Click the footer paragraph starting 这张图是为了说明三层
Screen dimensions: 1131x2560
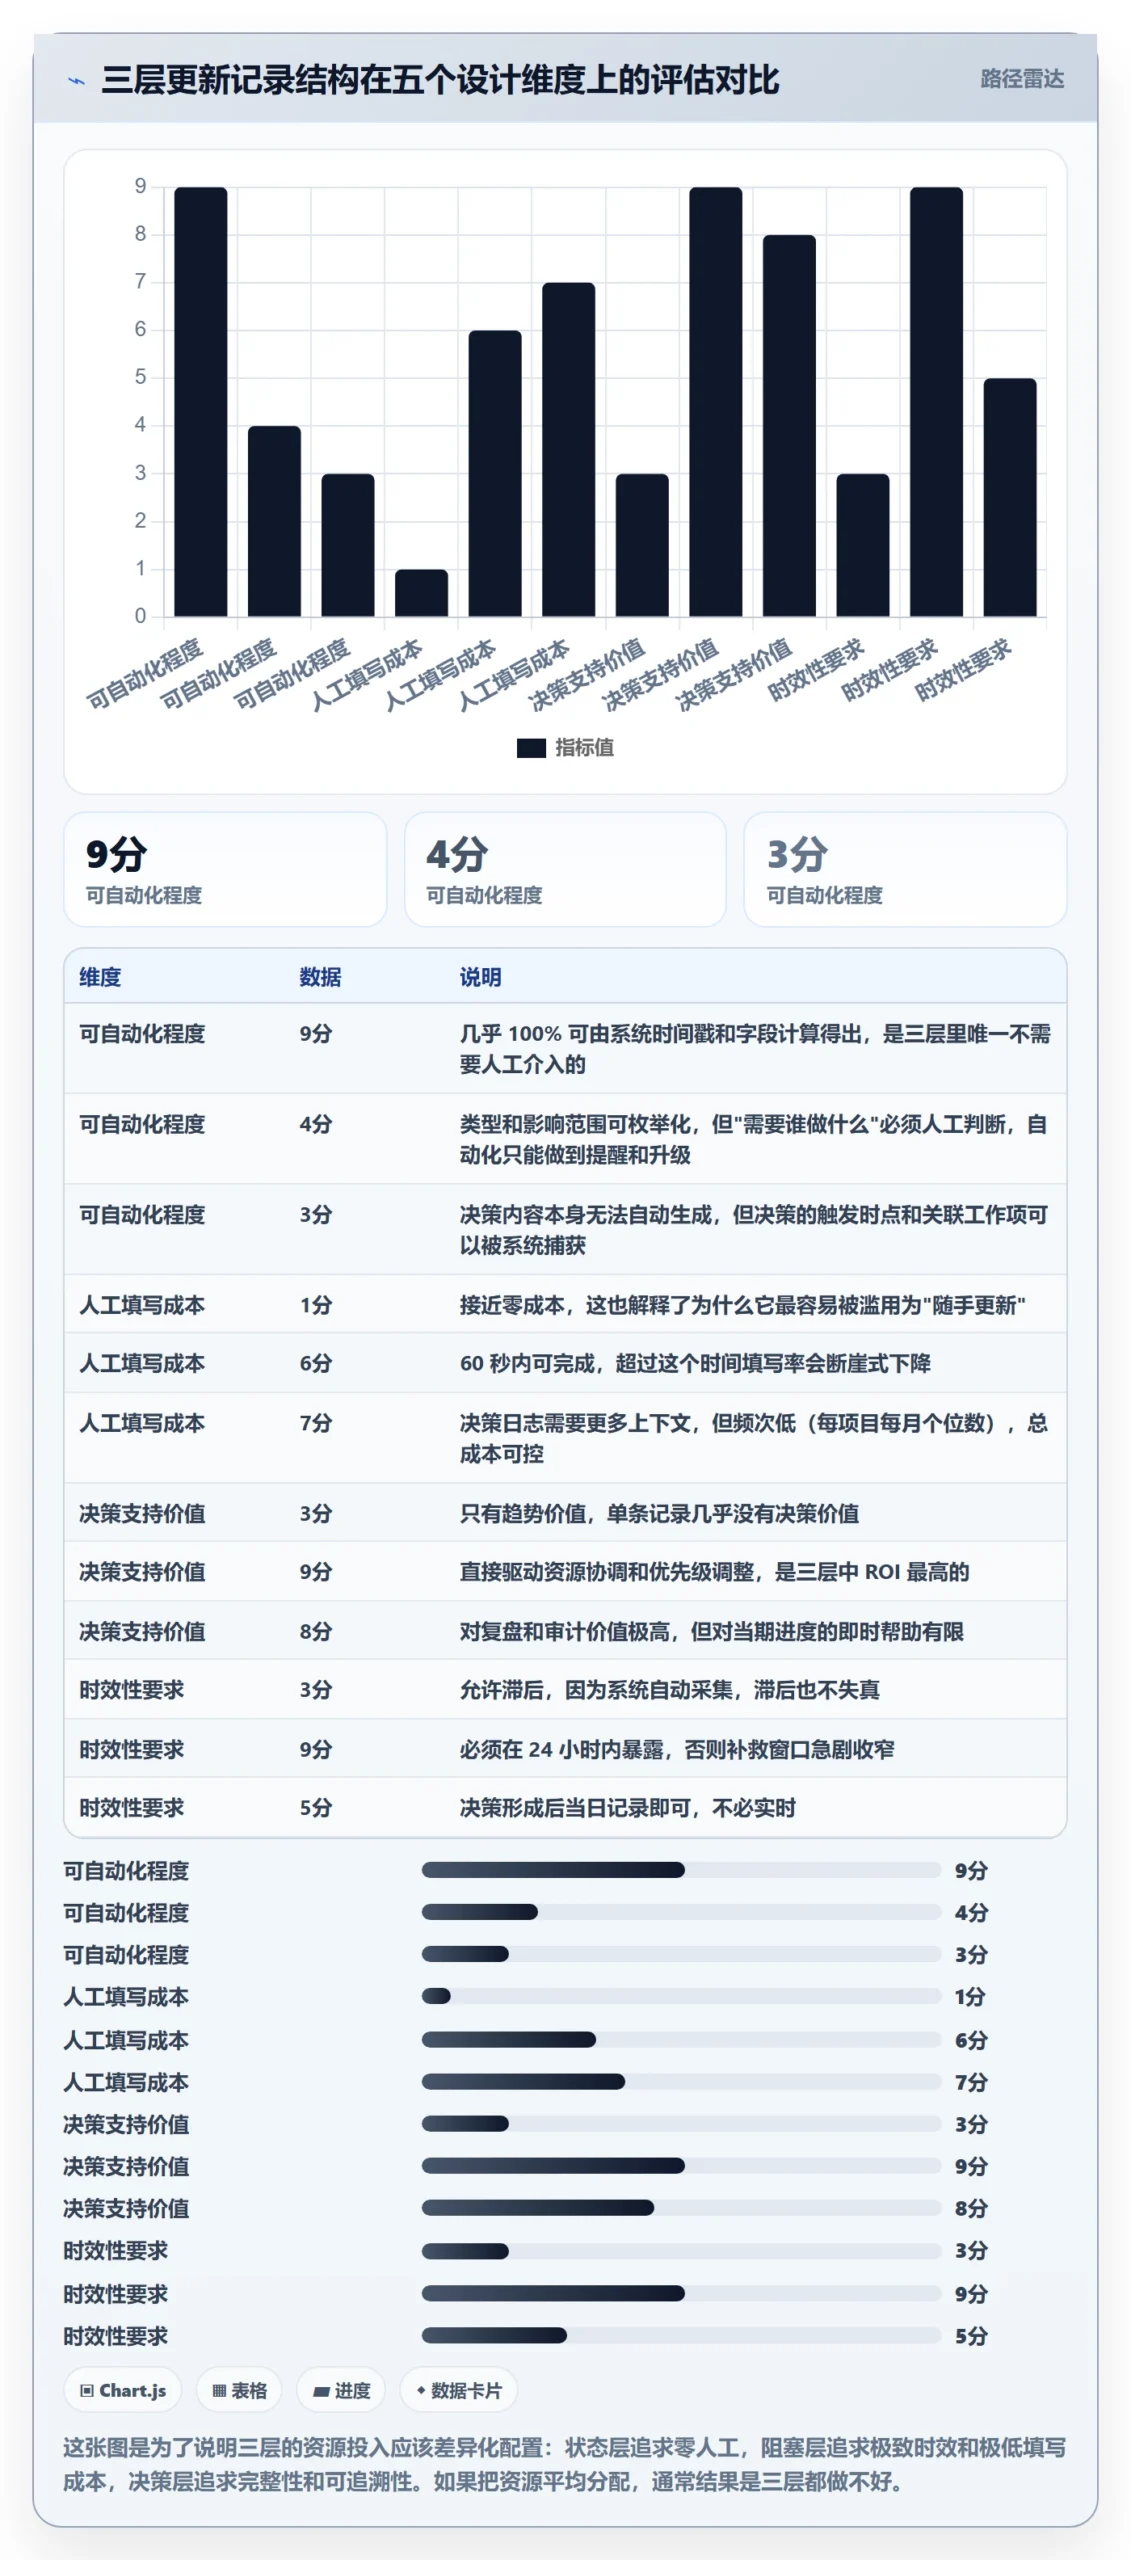pyautogui.click(x=565, y=2464)
